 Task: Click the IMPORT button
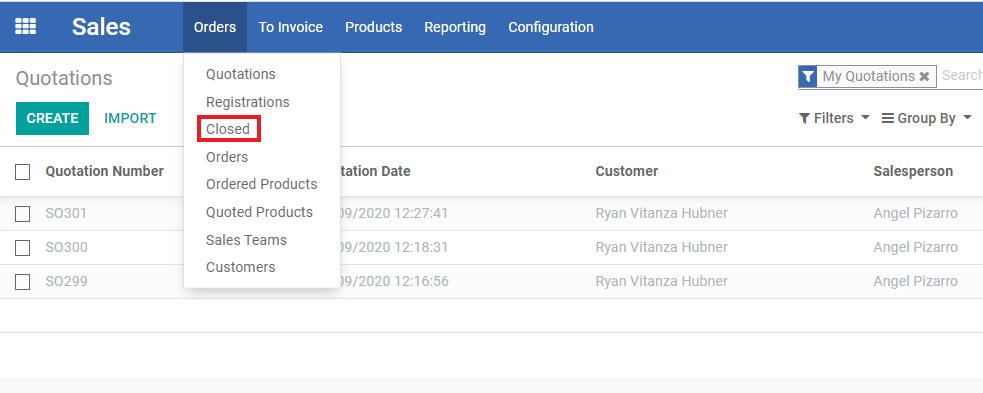[x=130, y=118]
